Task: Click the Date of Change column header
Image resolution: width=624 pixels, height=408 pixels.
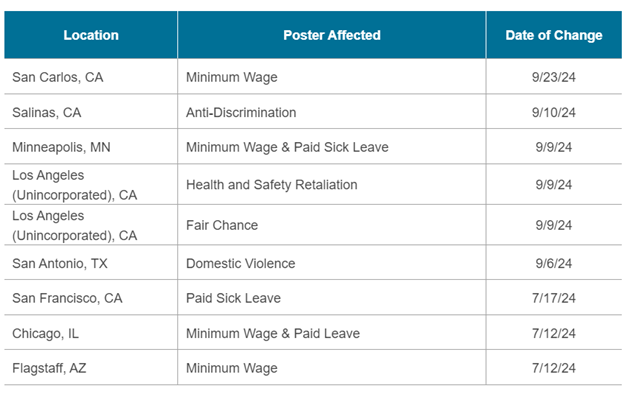Action: (x=553, y=35)
